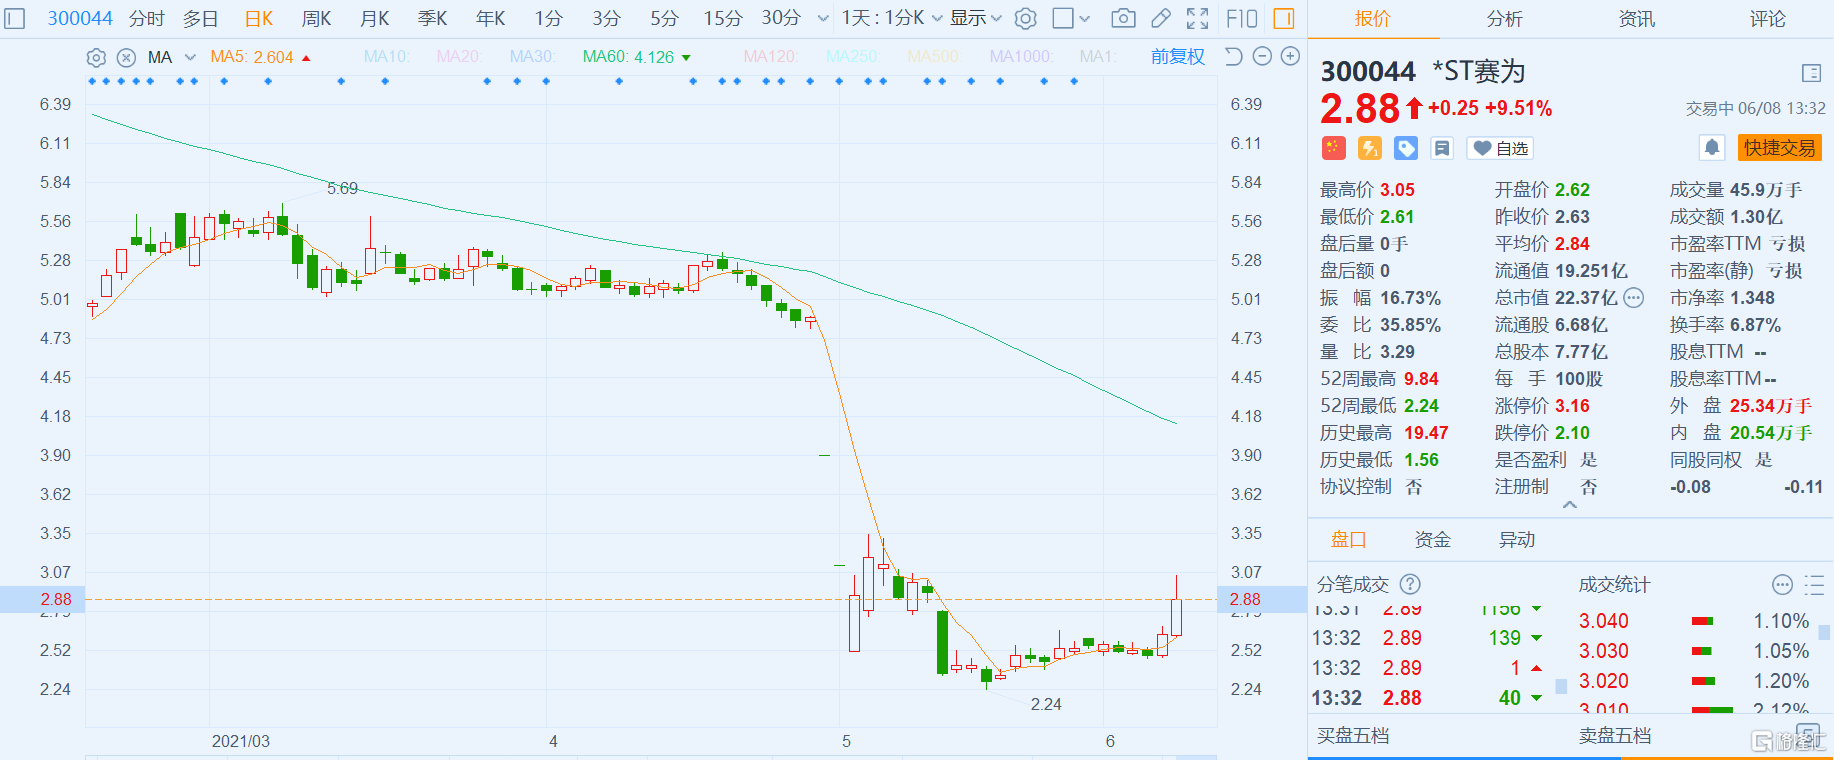Toggle the MA10 moving average line
Viewport: 1834px width, 760px height.
(x=387, y=57)
